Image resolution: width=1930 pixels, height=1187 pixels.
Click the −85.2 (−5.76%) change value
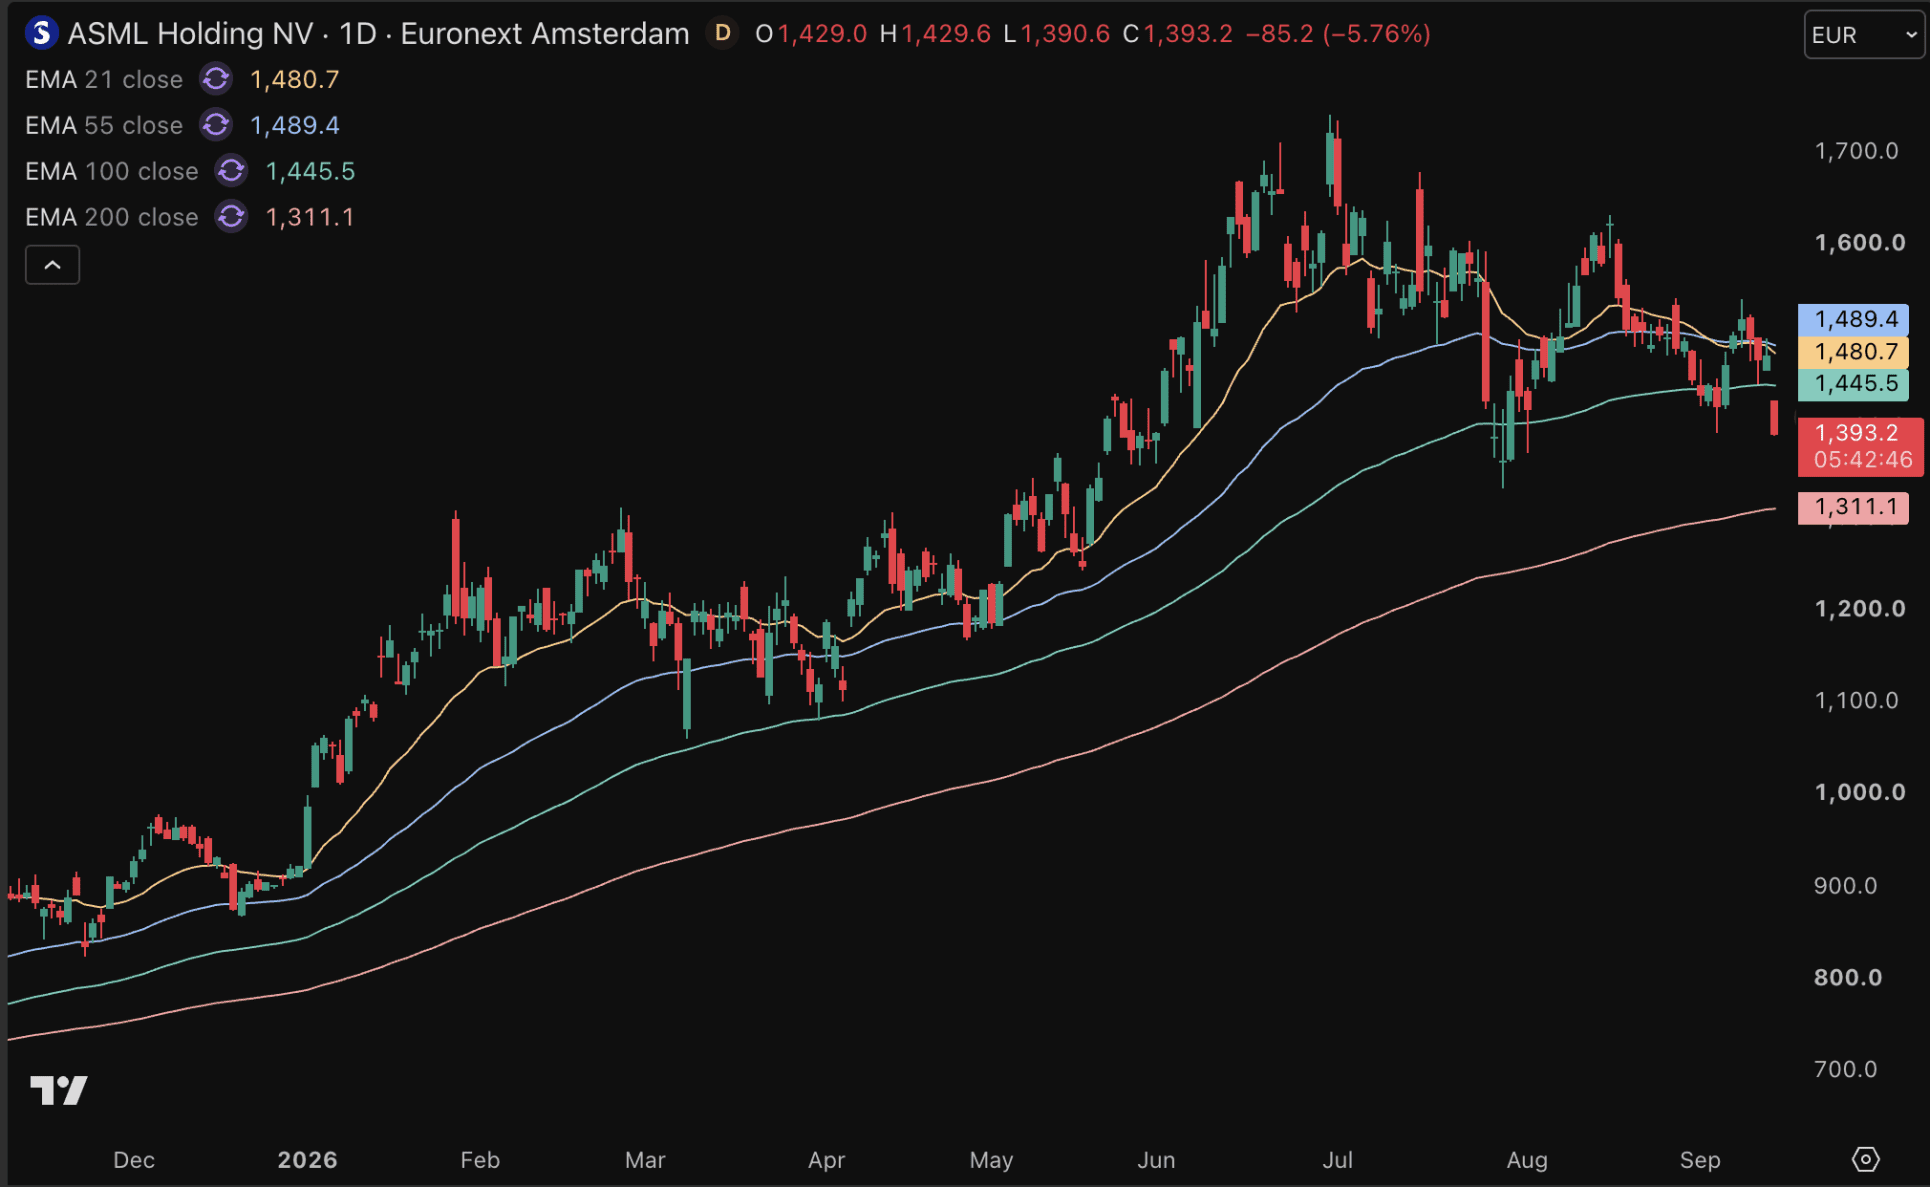(x=1338, y=34)
